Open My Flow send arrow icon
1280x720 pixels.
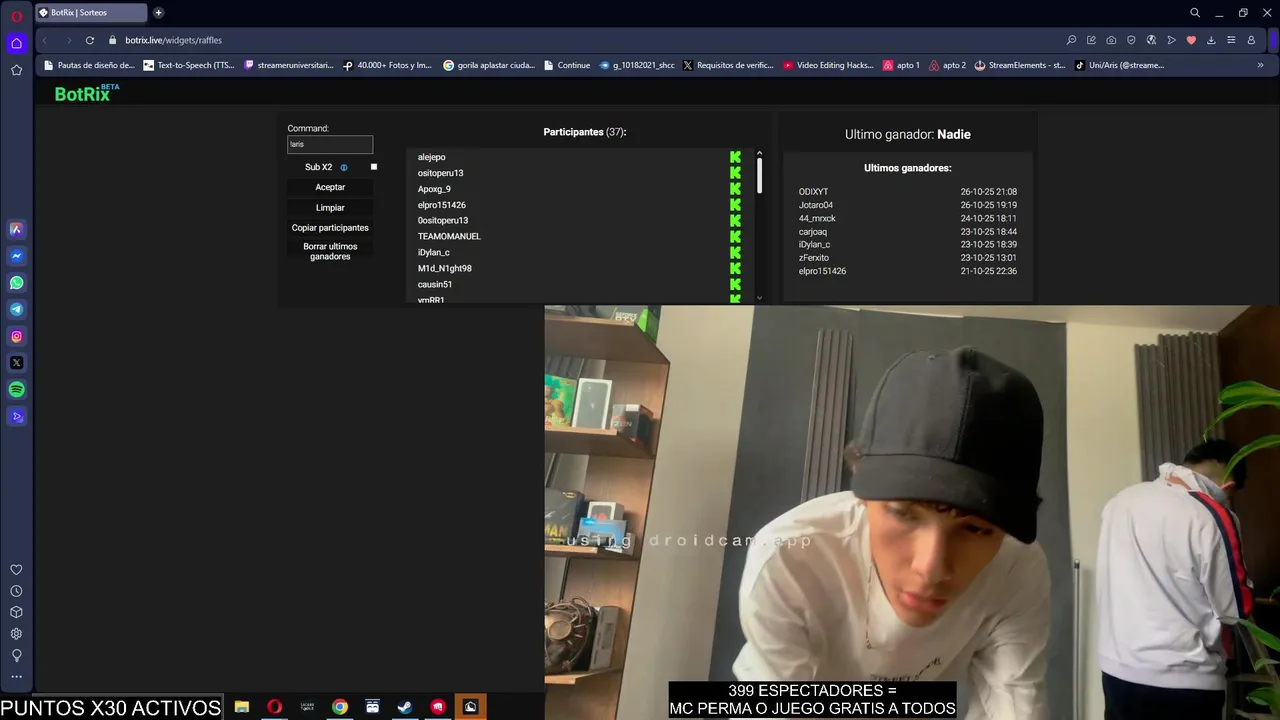tap(1171, 40)
